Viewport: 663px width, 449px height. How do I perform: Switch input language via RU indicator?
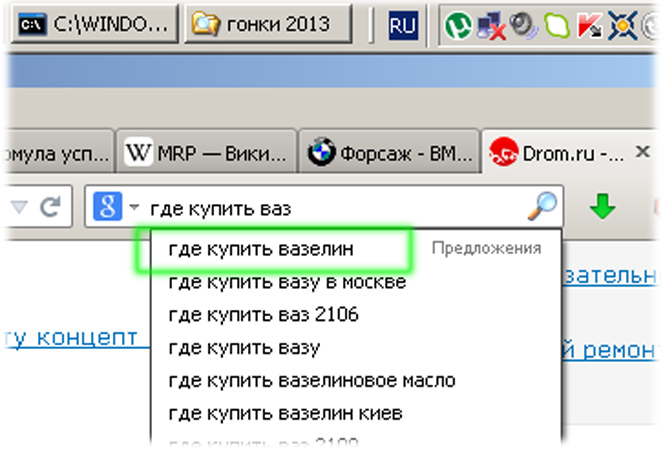(x=403, y=22)
